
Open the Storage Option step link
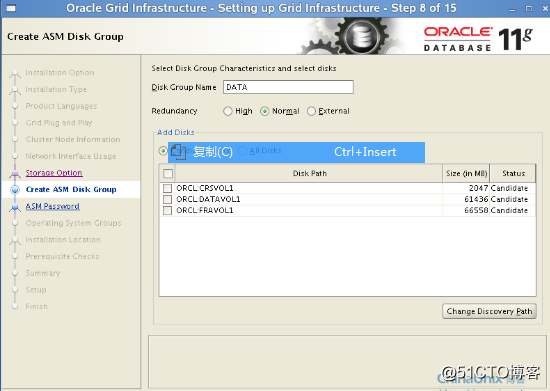tap(54, 173)
